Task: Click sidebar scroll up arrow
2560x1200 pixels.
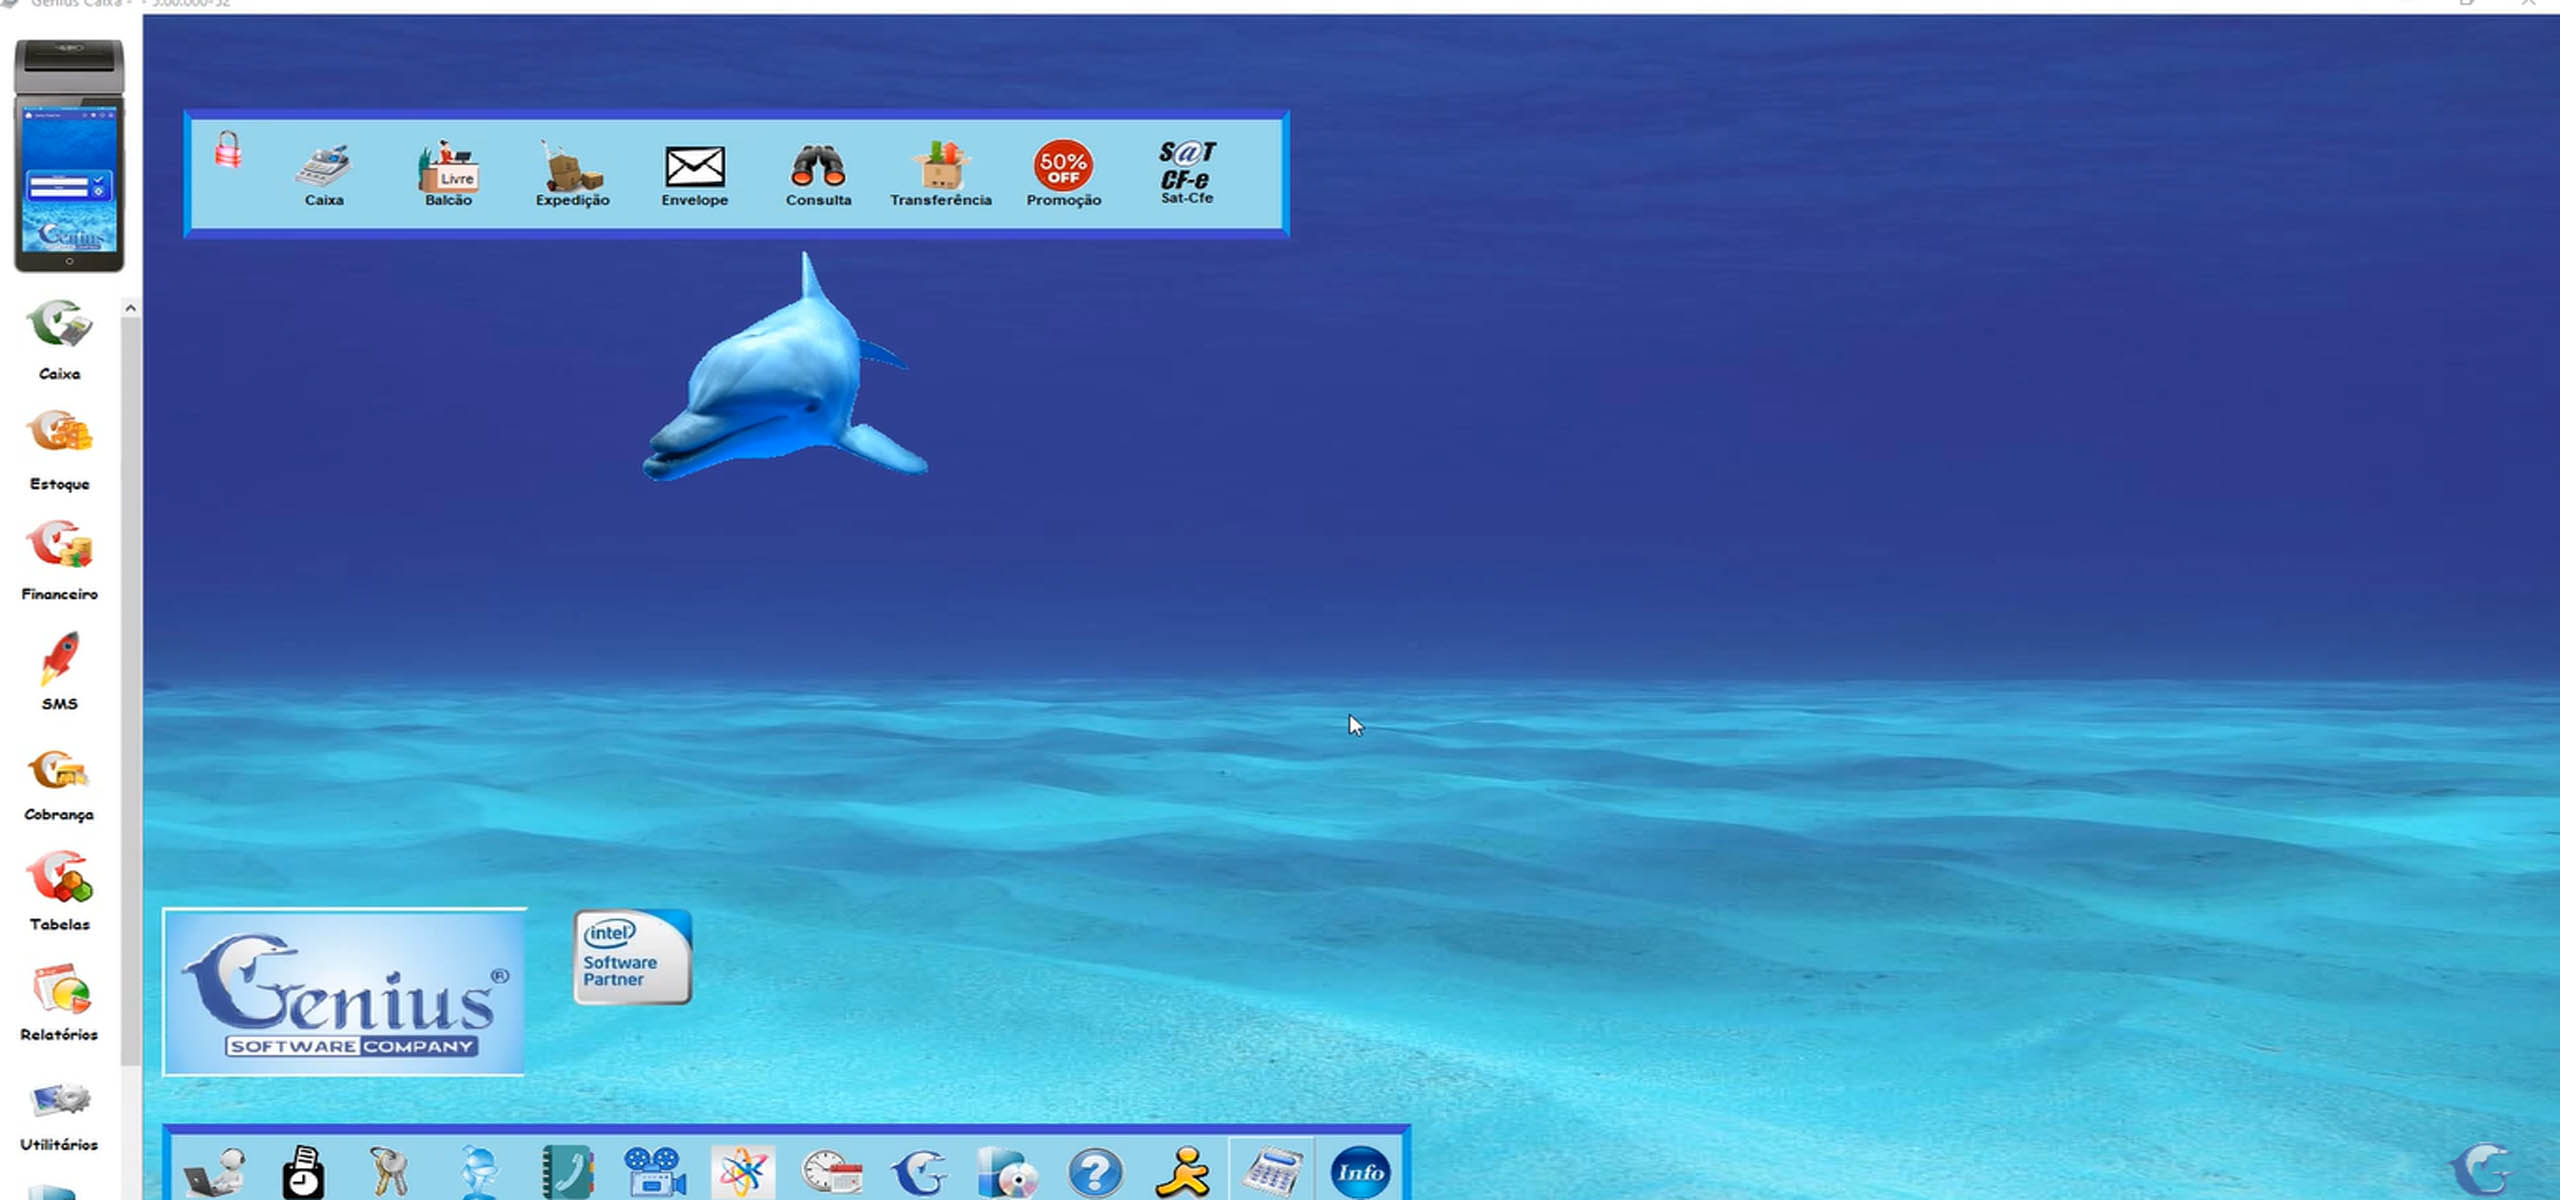Action: pyautogui.click(x=131, y=309)
